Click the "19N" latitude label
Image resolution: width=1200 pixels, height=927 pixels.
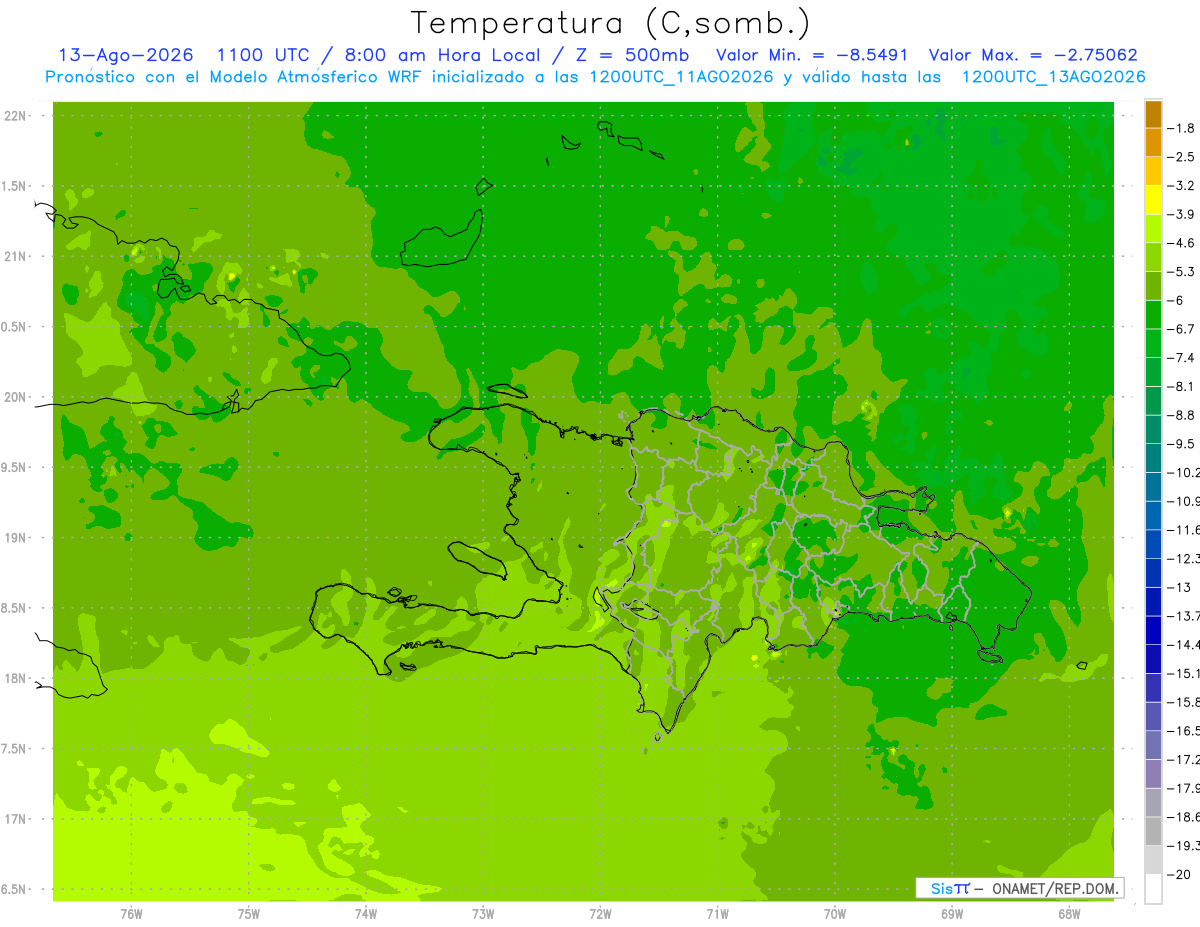point(16,538)
